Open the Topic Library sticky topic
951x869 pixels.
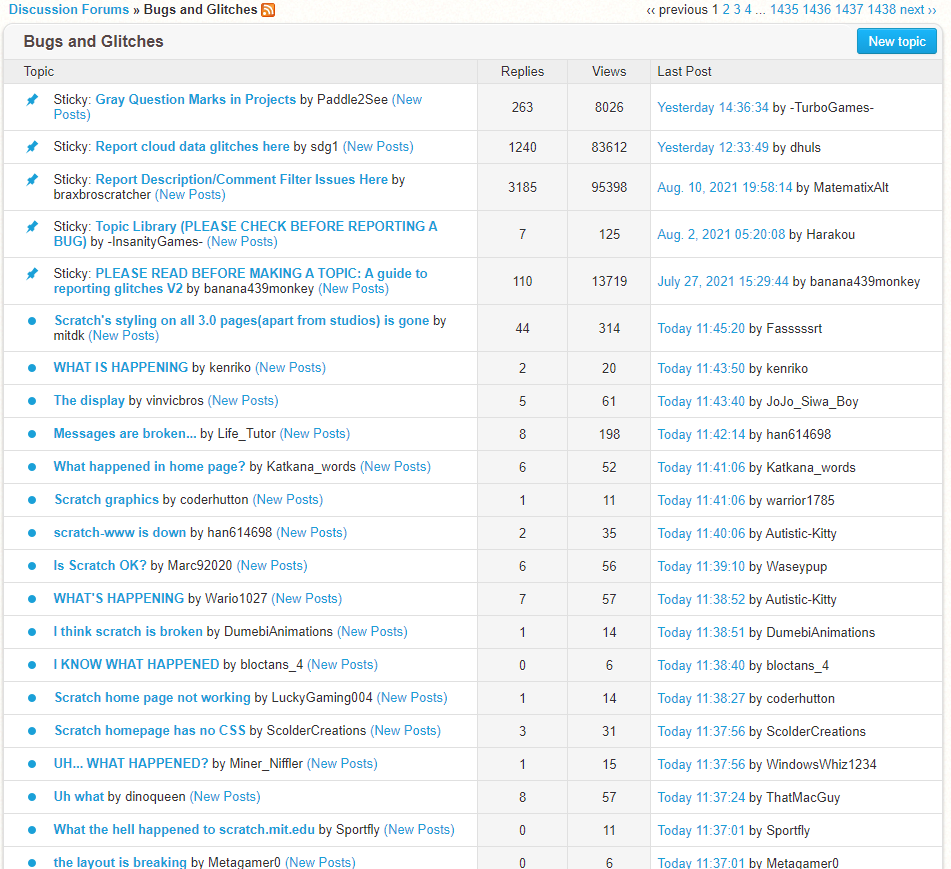point(246,233)
